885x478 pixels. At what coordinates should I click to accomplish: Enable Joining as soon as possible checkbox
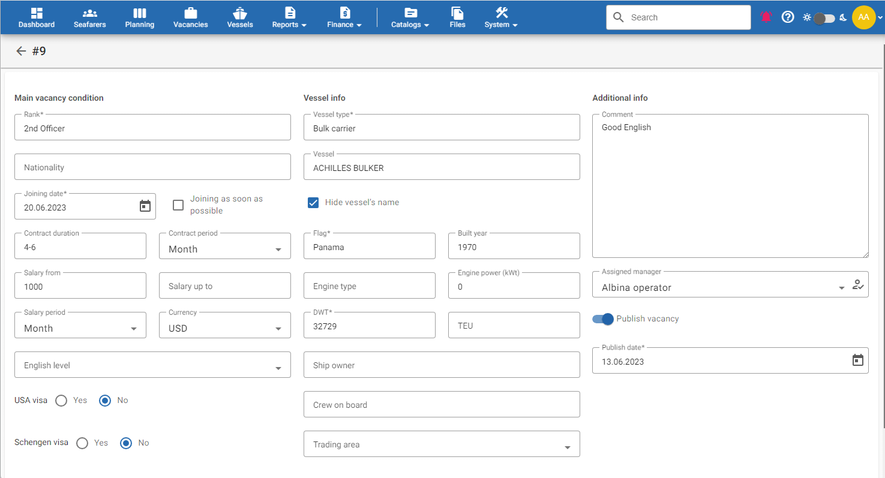point(178,205)
